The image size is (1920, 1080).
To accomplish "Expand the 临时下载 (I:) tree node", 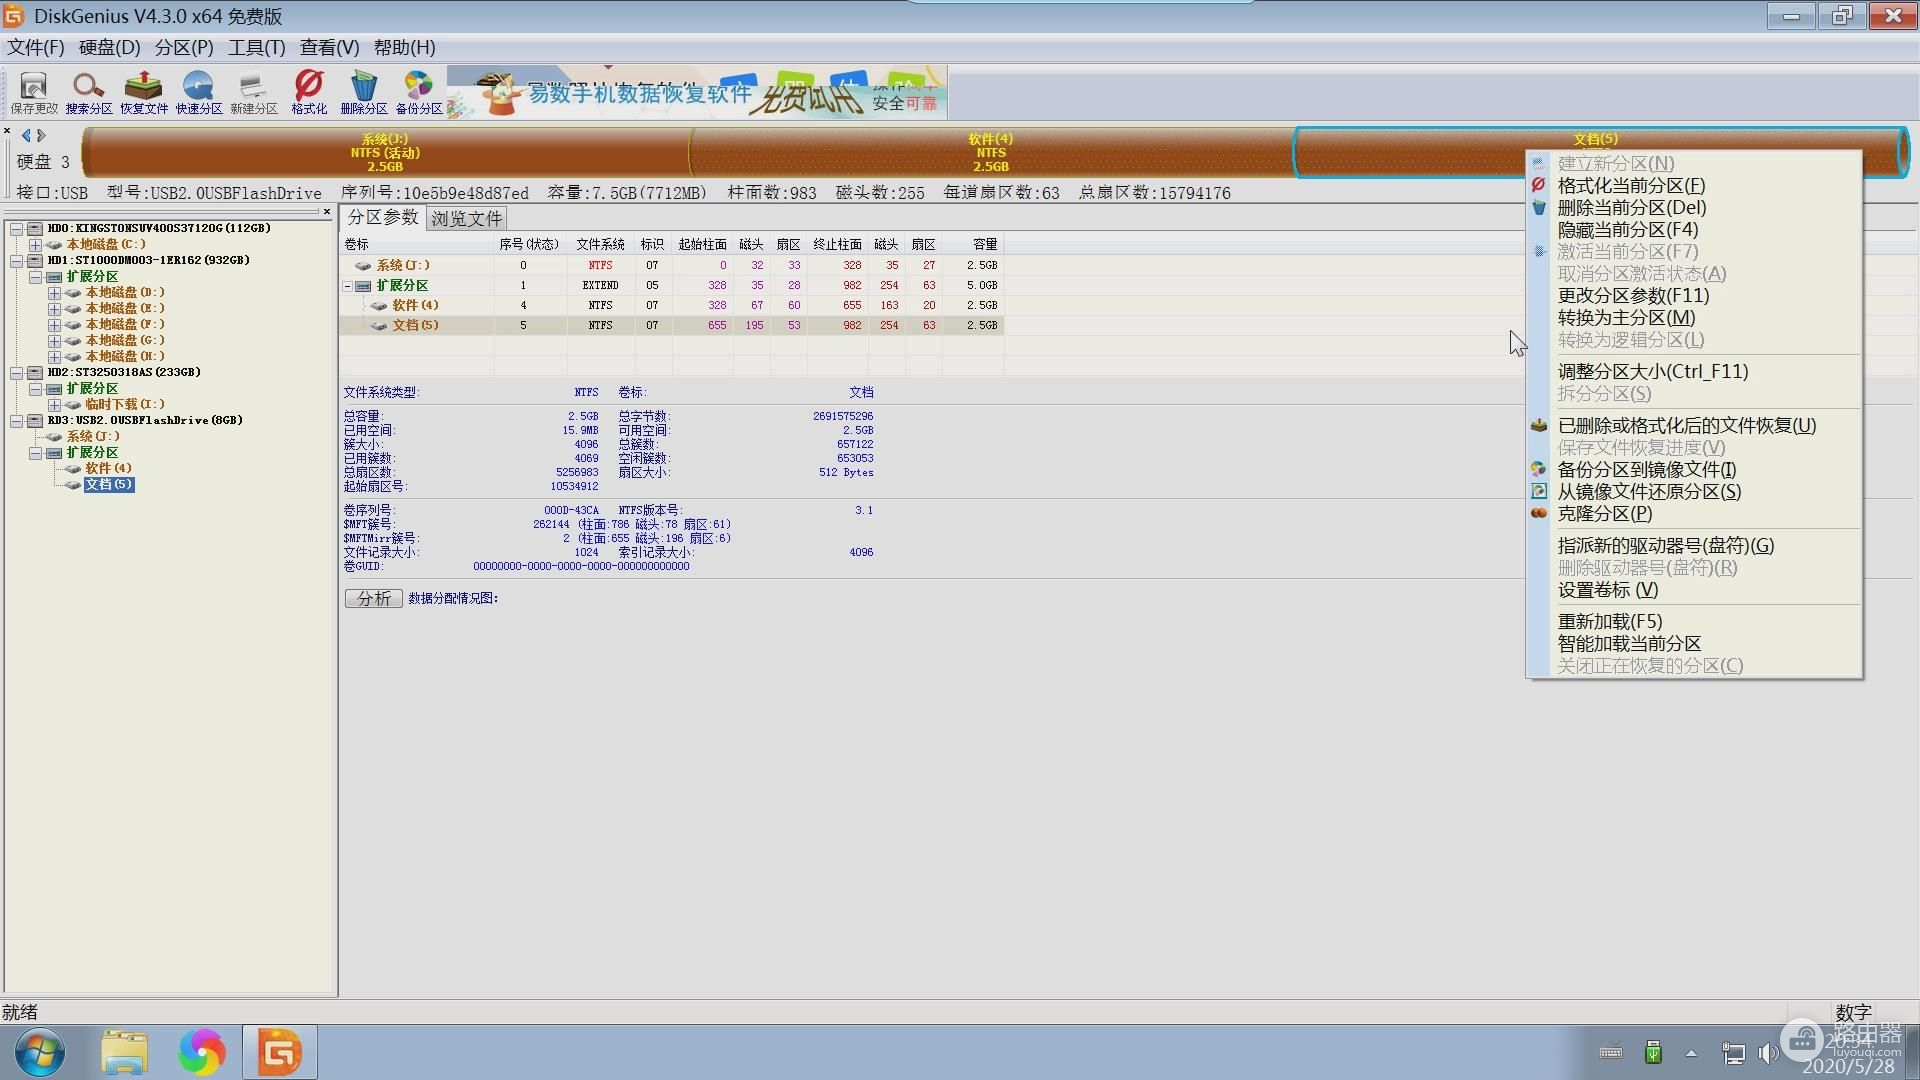I will pos(54,405).
